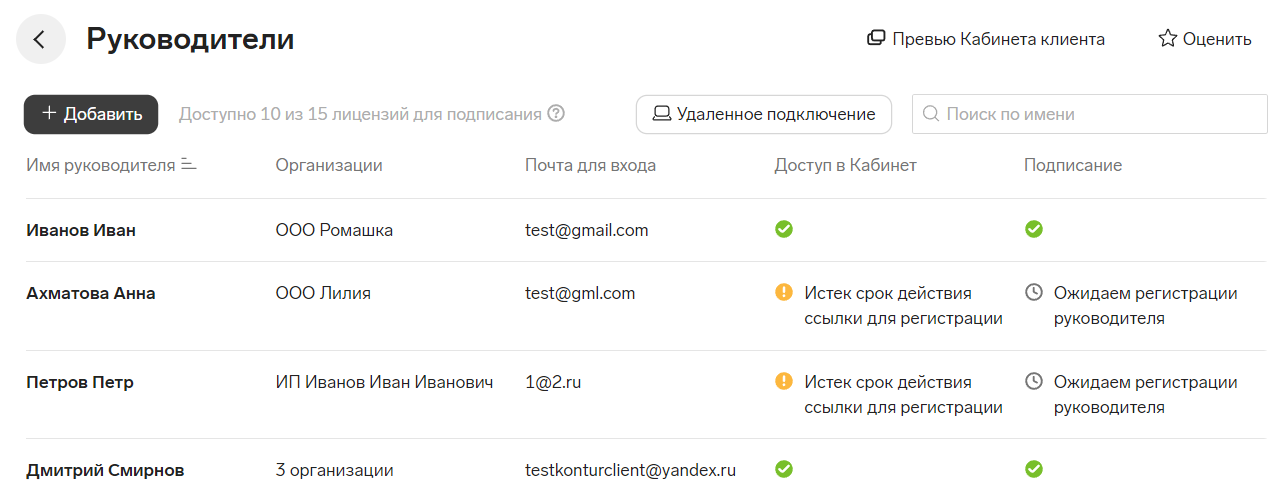The width and height of the screenshot is (1284, 495).
Task: Open Удаленное подключение
Action: [764, 114]
